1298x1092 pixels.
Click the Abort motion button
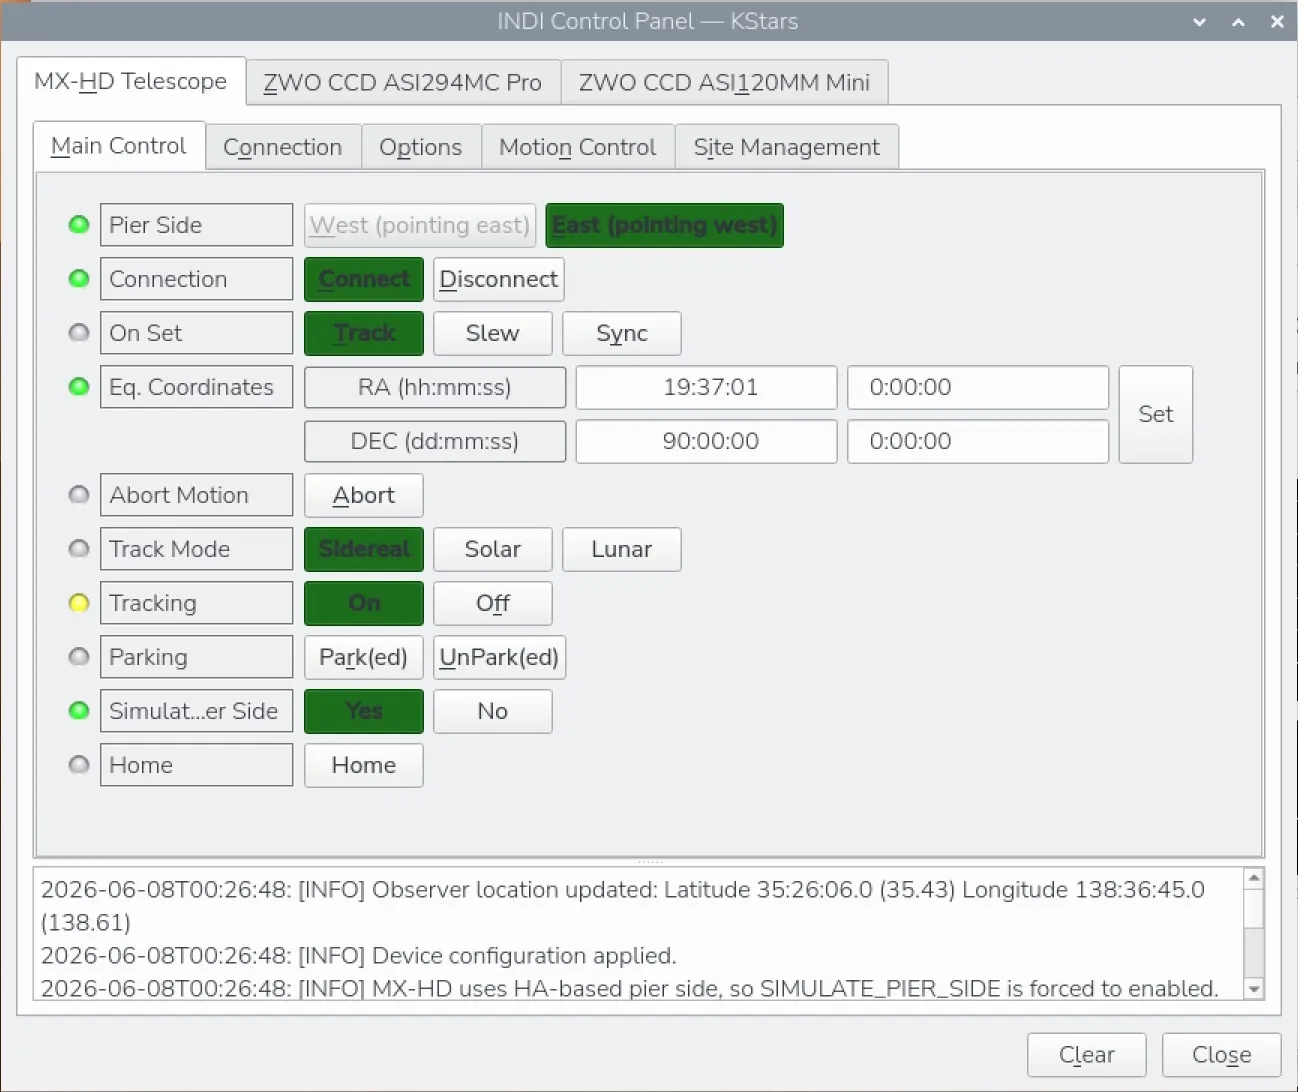[x=364, y=495]
